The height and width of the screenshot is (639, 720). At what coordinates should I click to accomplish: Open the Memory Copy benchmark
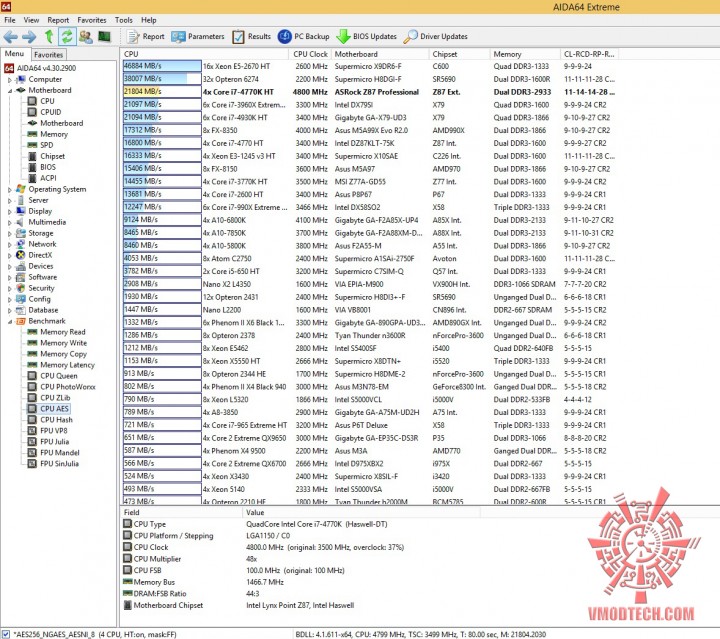point(57,354)
